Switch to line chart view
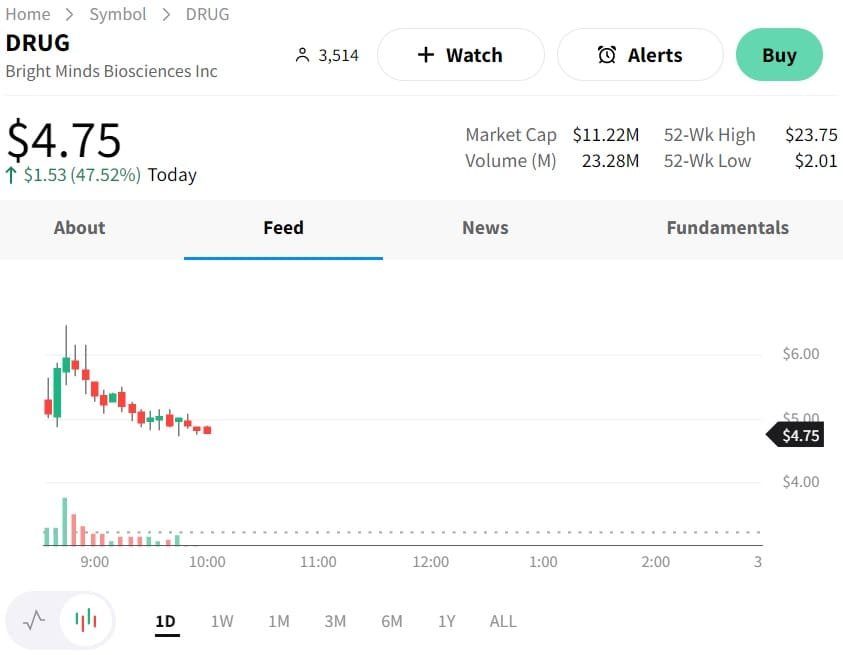 click(35, 620)
